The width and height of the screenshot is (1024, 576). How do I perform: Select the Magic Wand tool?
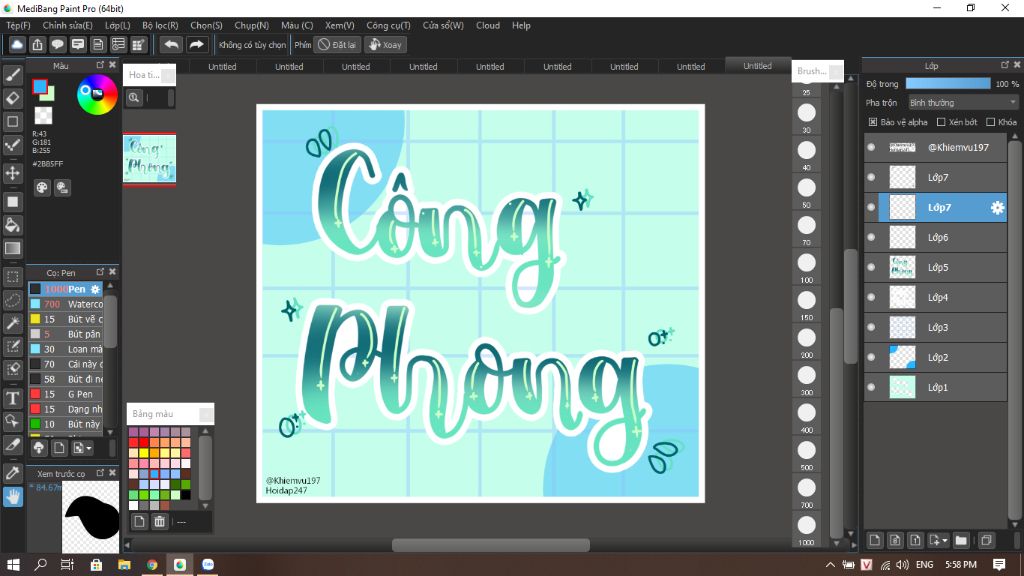12,323
